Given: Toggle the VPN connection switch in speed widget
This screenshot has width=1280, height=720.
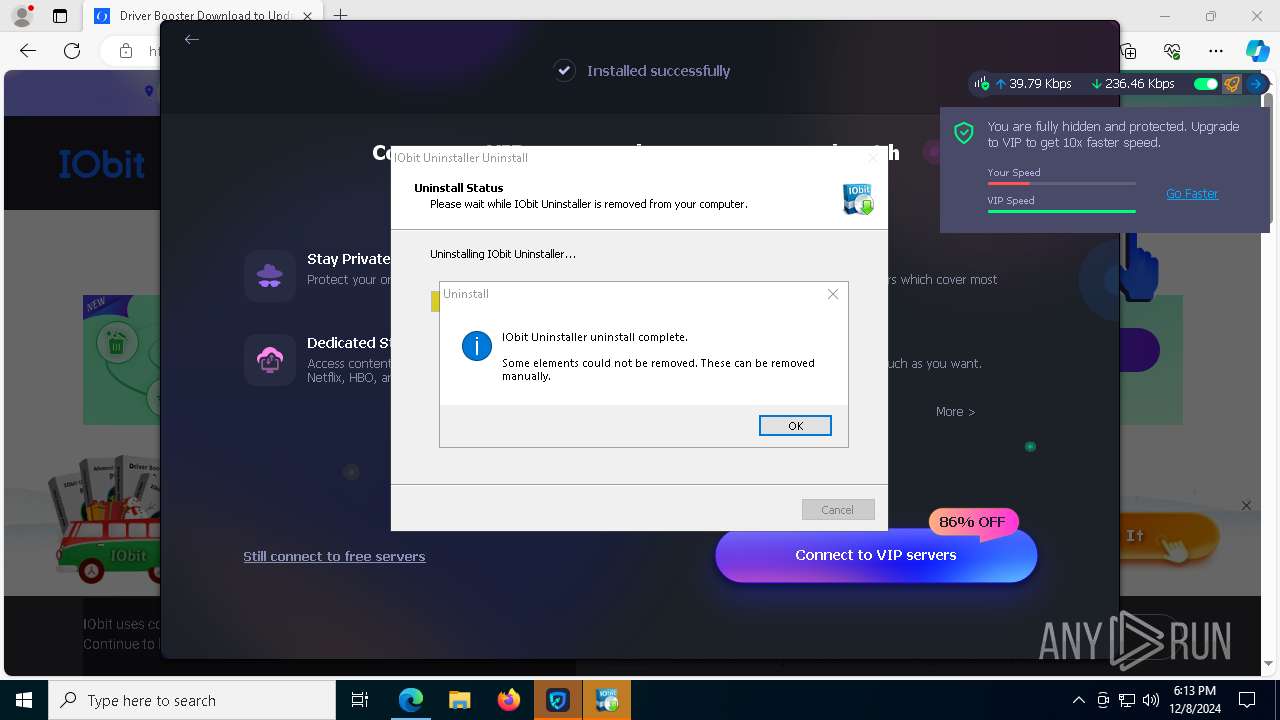Looking at the screenshot, I should [x=1206, y=84].
